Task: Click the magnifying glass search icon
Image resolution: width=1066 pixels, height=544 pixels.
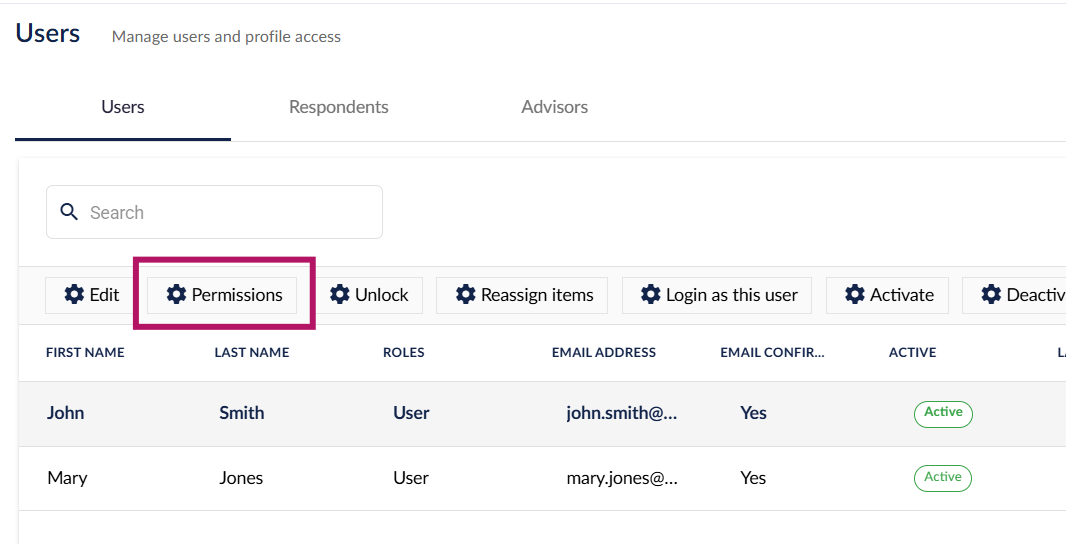Action: pos(69,212)
